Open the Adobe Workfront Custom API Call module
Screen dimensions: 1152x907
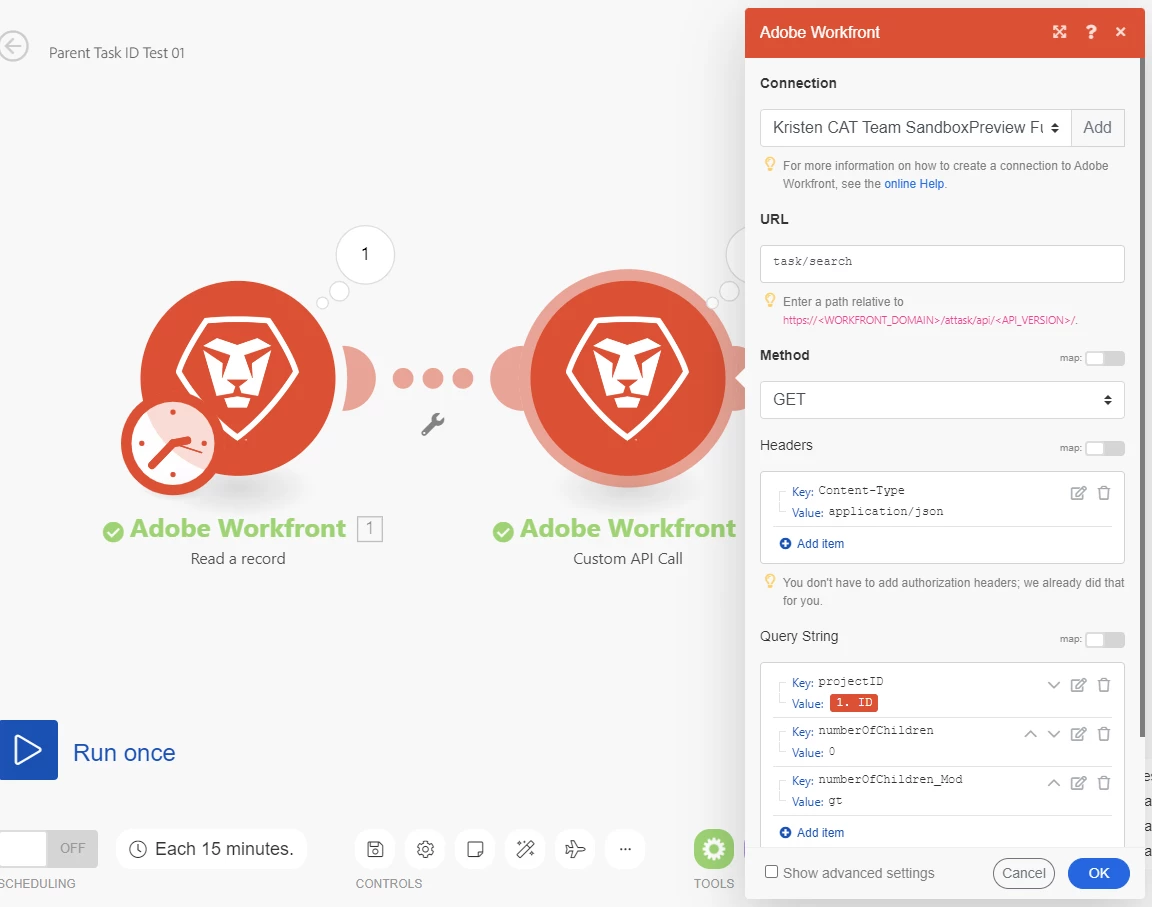(x=627, y=378)
